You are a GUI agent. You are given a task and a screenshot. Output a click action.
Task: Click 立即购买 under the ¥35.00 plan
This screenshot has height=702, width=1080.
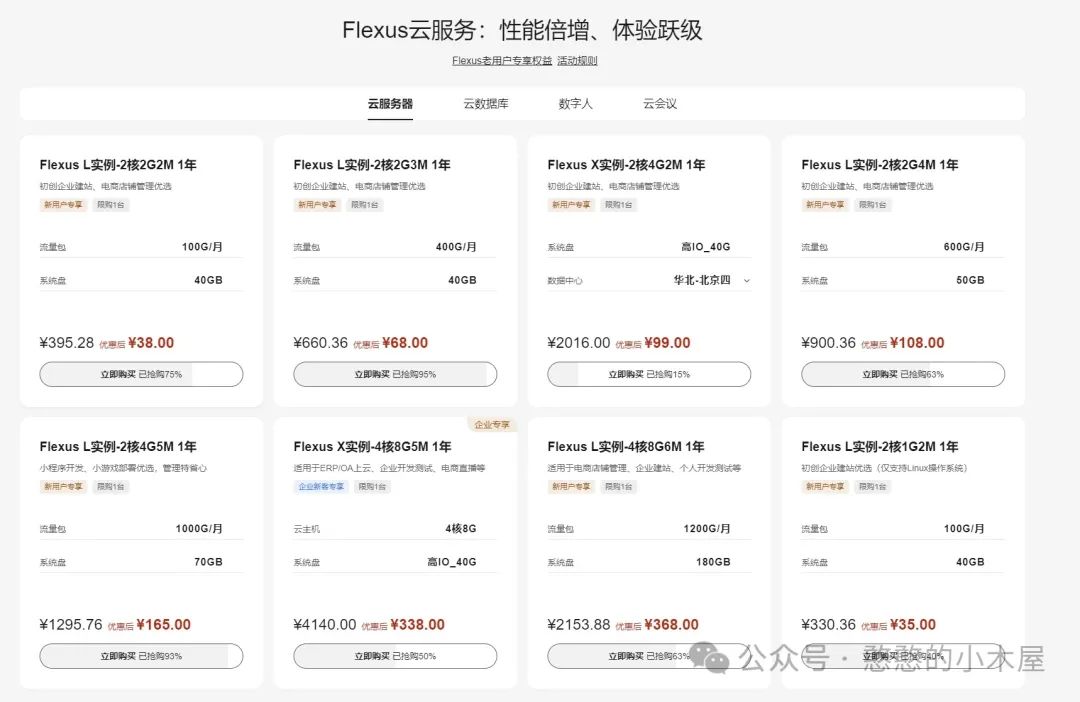pyautogui.click(x=903, y=656)
